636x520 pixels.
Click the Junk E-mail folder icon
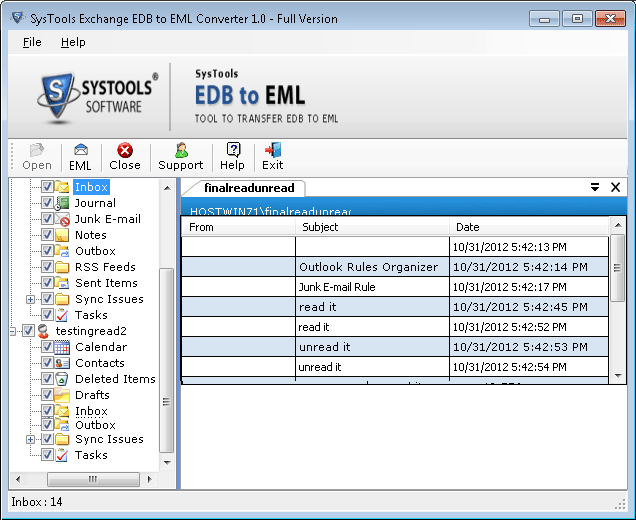62,219
